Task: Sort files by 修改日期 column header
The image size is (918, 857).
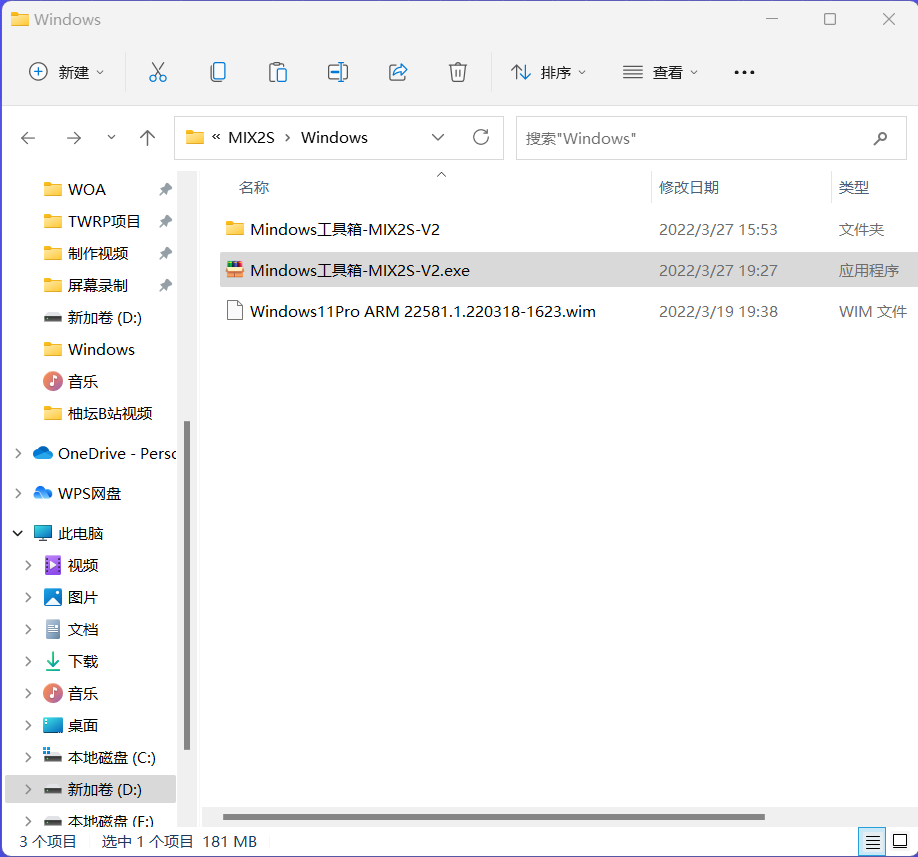Action: 689,187
